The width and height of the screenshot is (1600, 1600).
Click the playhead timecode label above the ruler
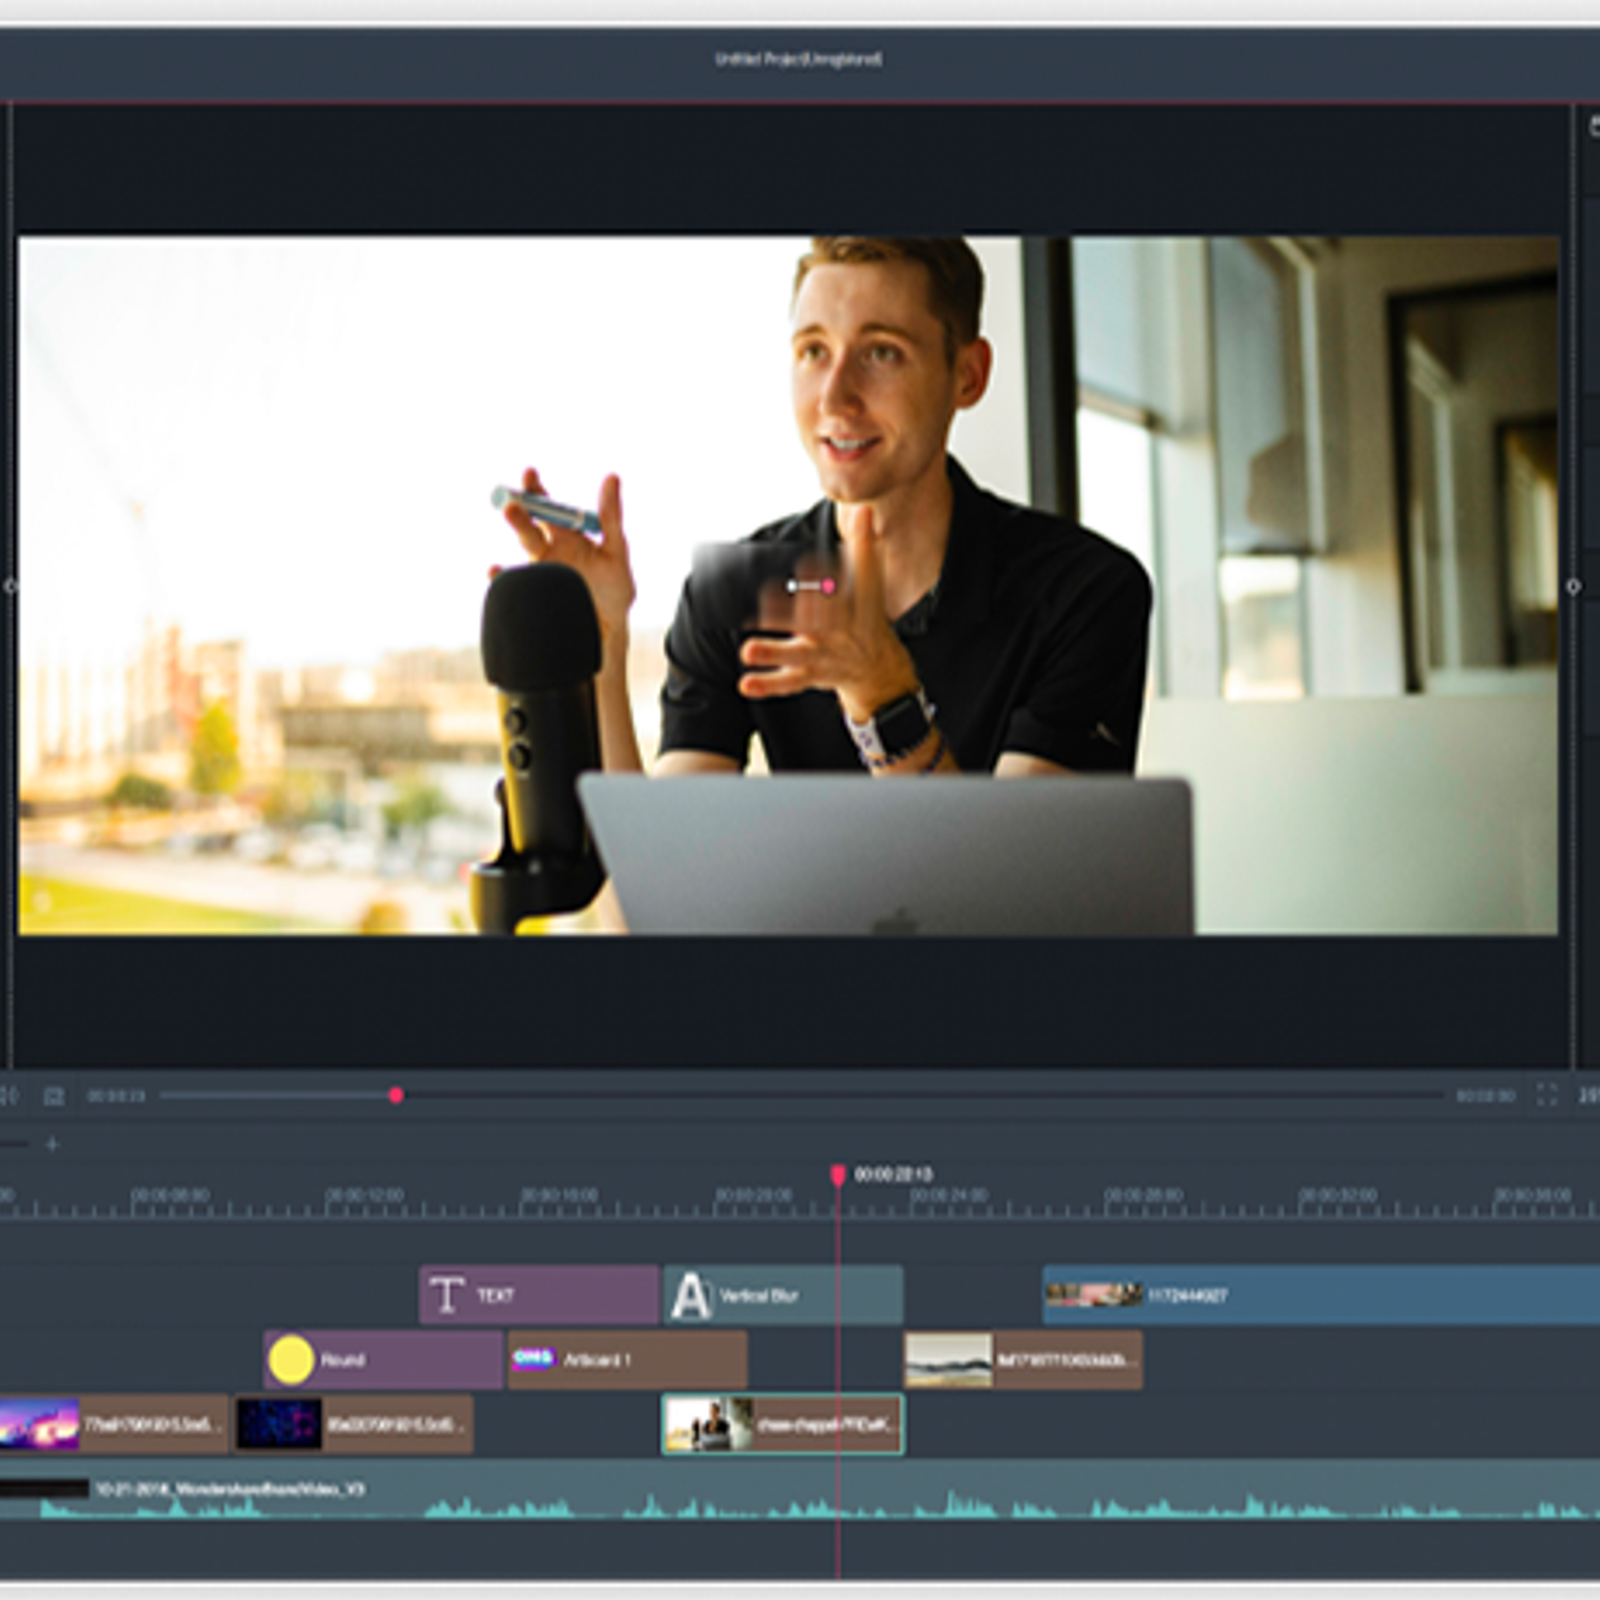(x=893, y=1174)
